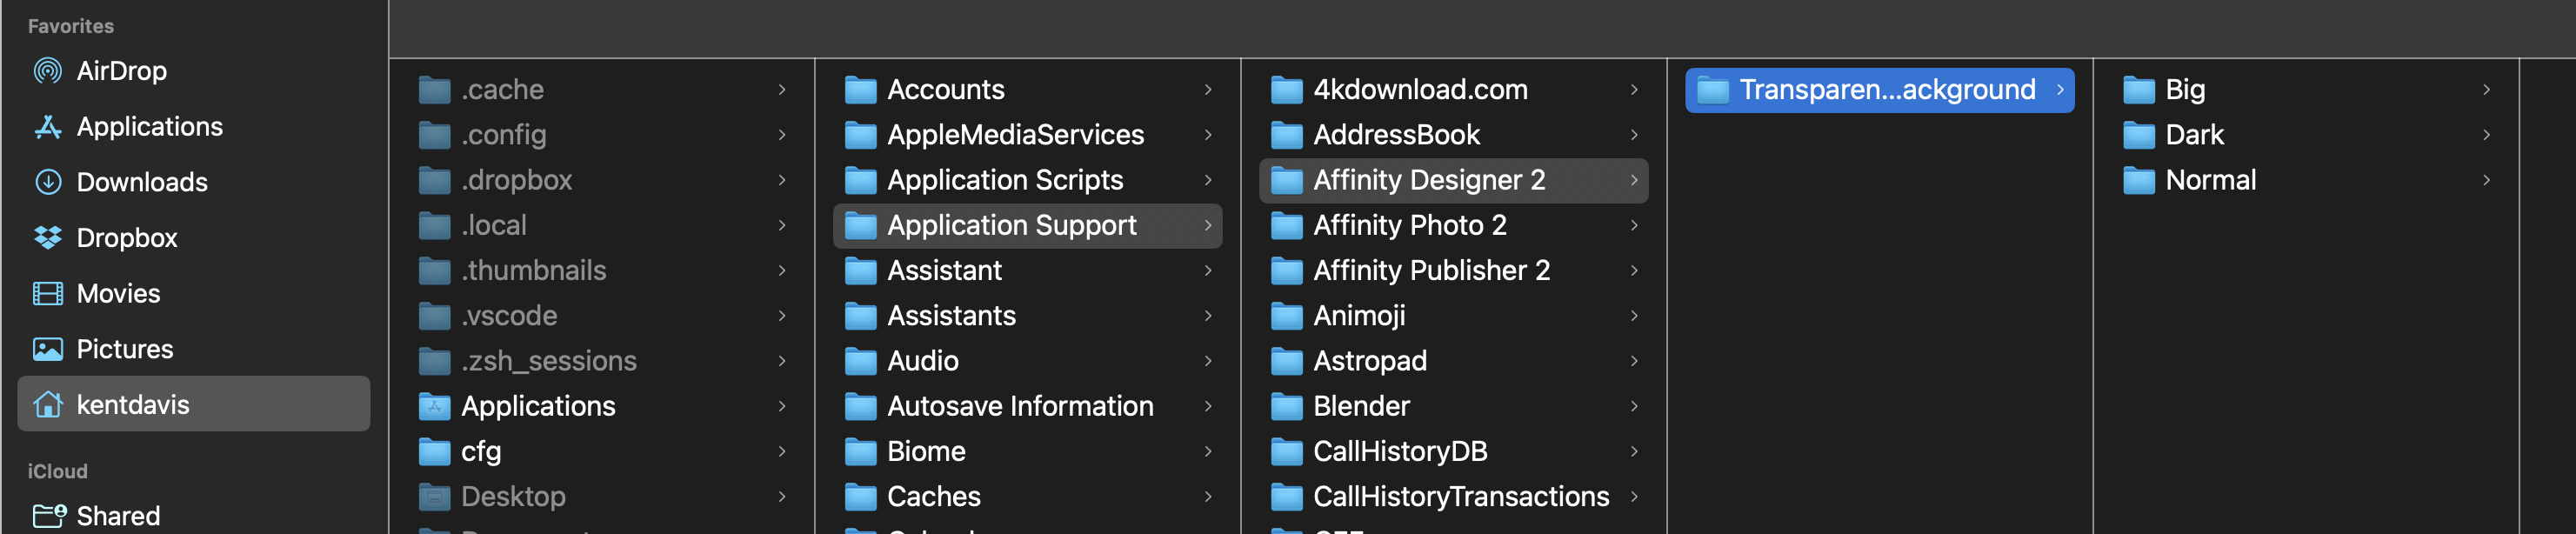Image resolution: width=2576 pixels, height=534 pixels.
Task: Select the AddressBook folder name
Action: coord(1396,135)
